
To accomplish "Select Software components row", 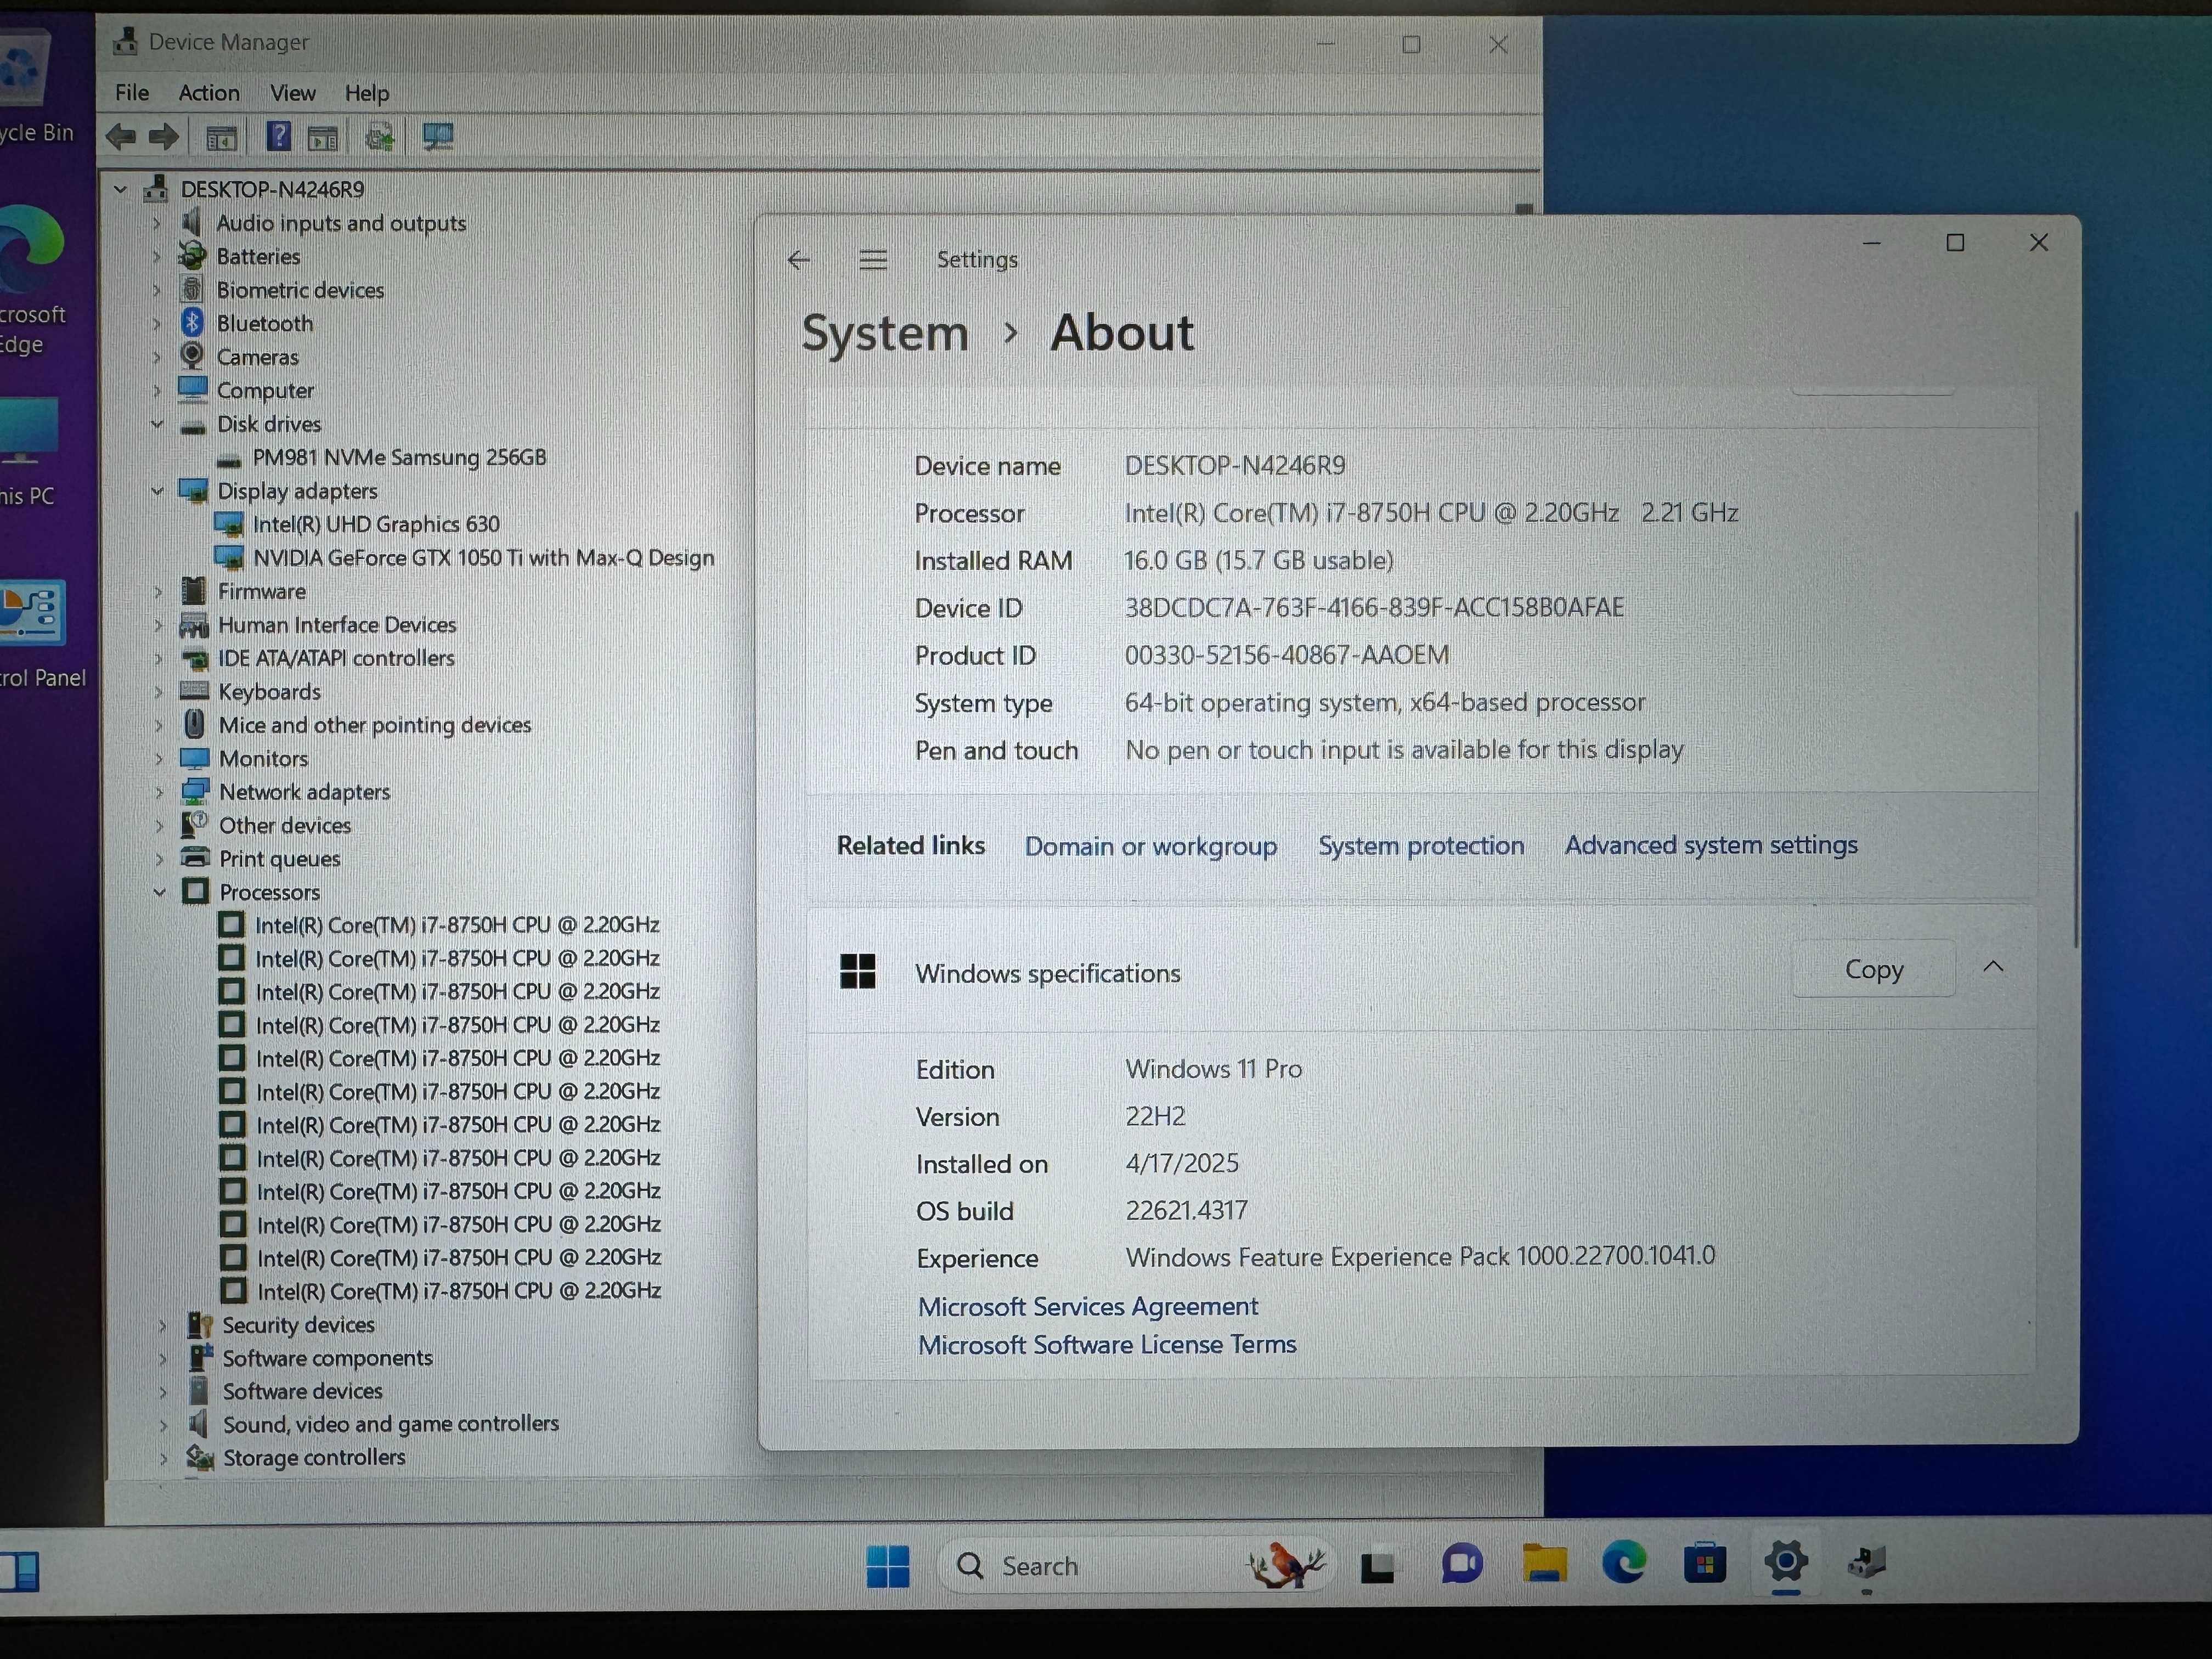I will pos(327,1358).
